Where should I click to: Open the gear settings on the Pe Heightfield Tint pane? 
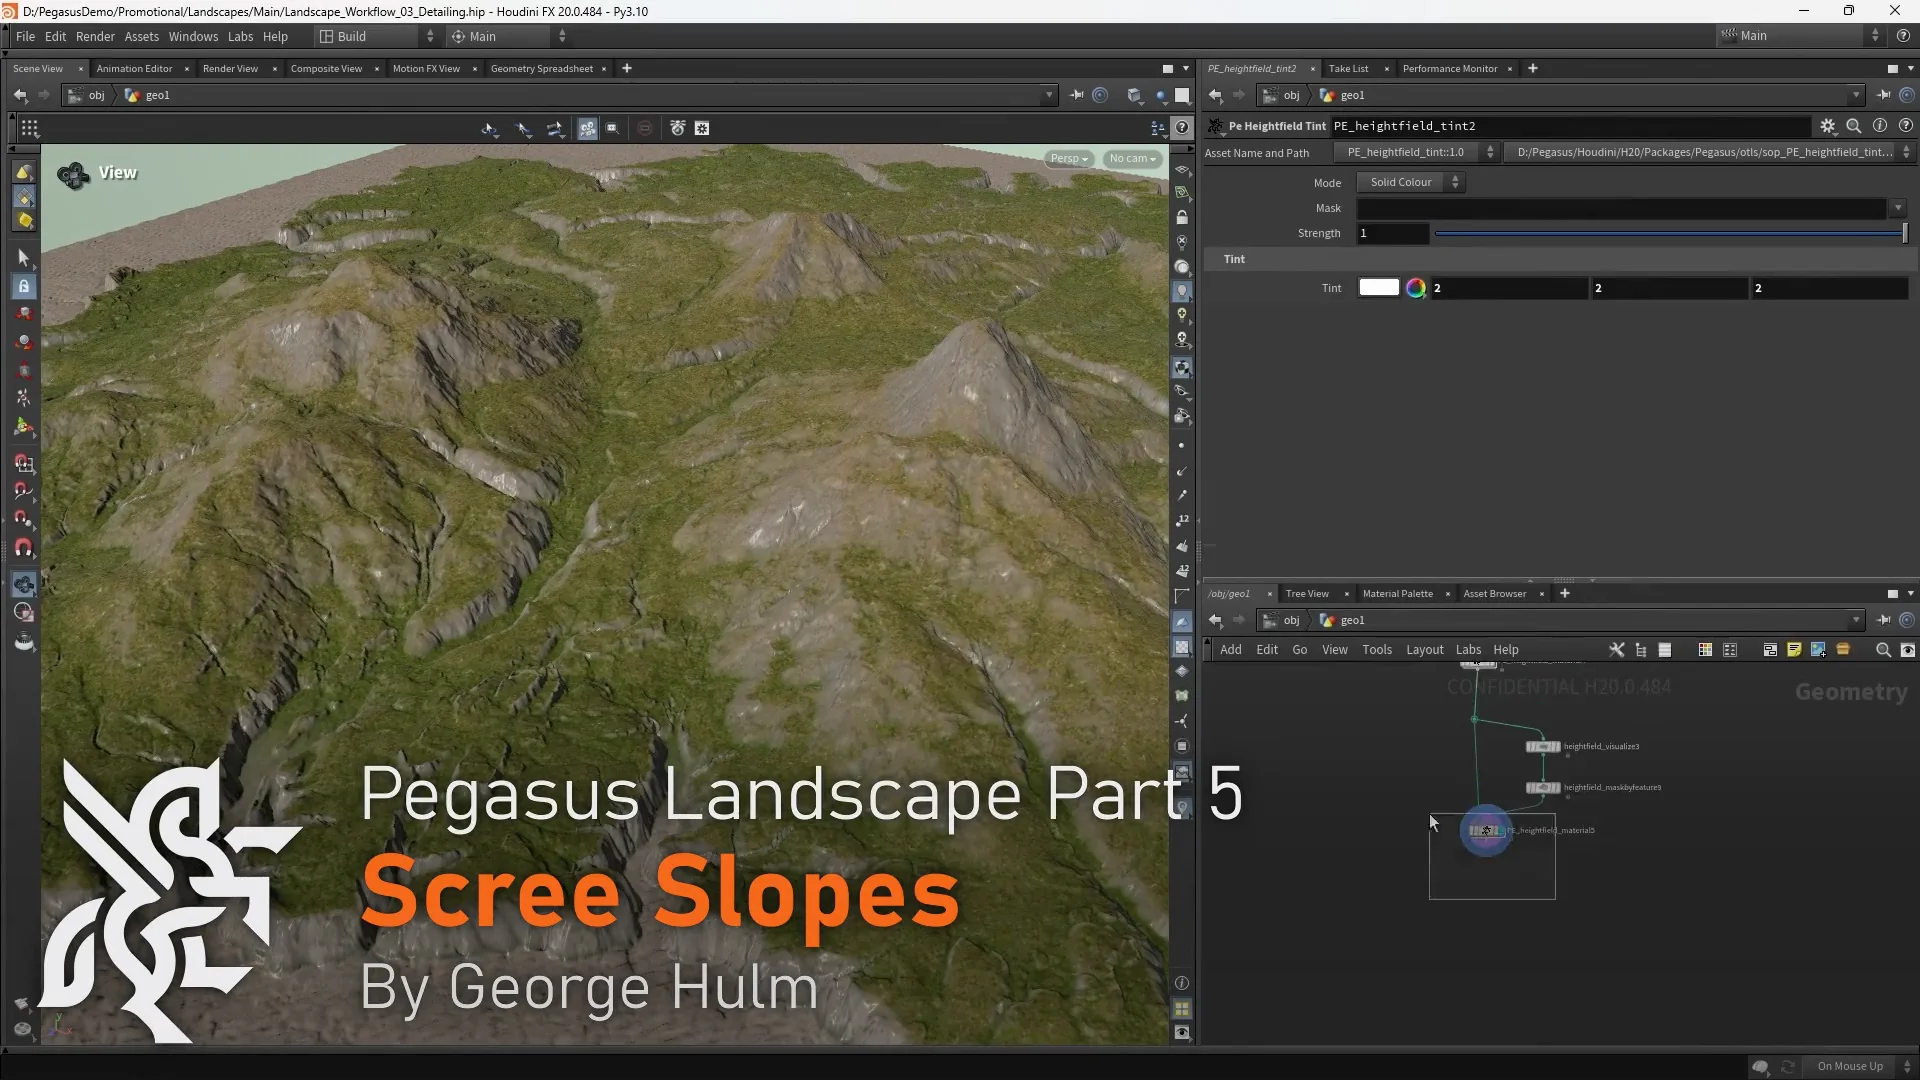(1829, 126)
